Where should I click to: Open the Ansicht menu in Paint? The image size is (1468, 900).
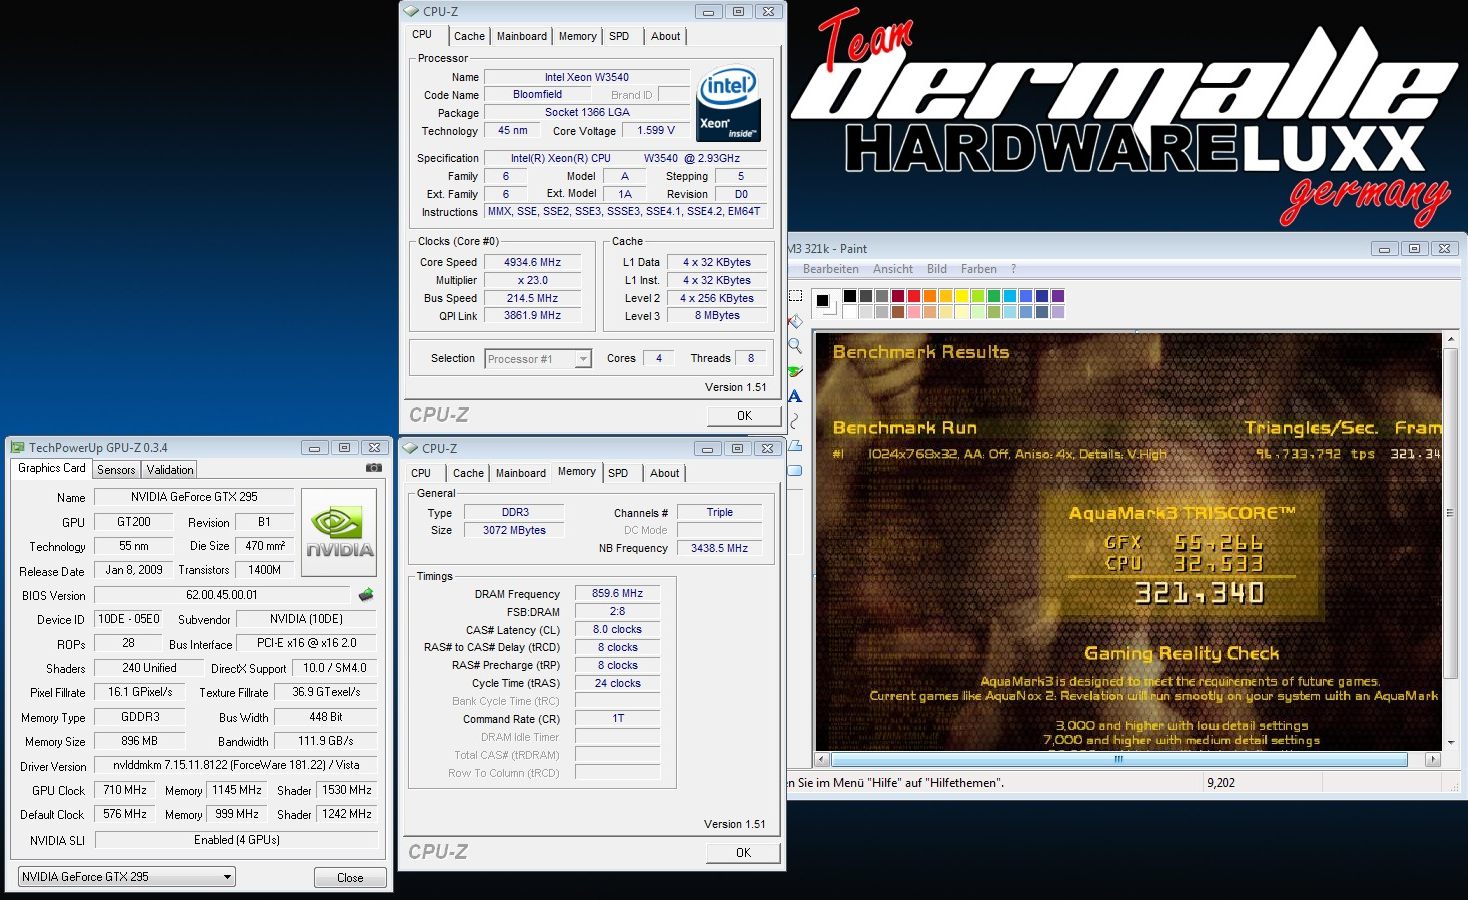point(893,269)
